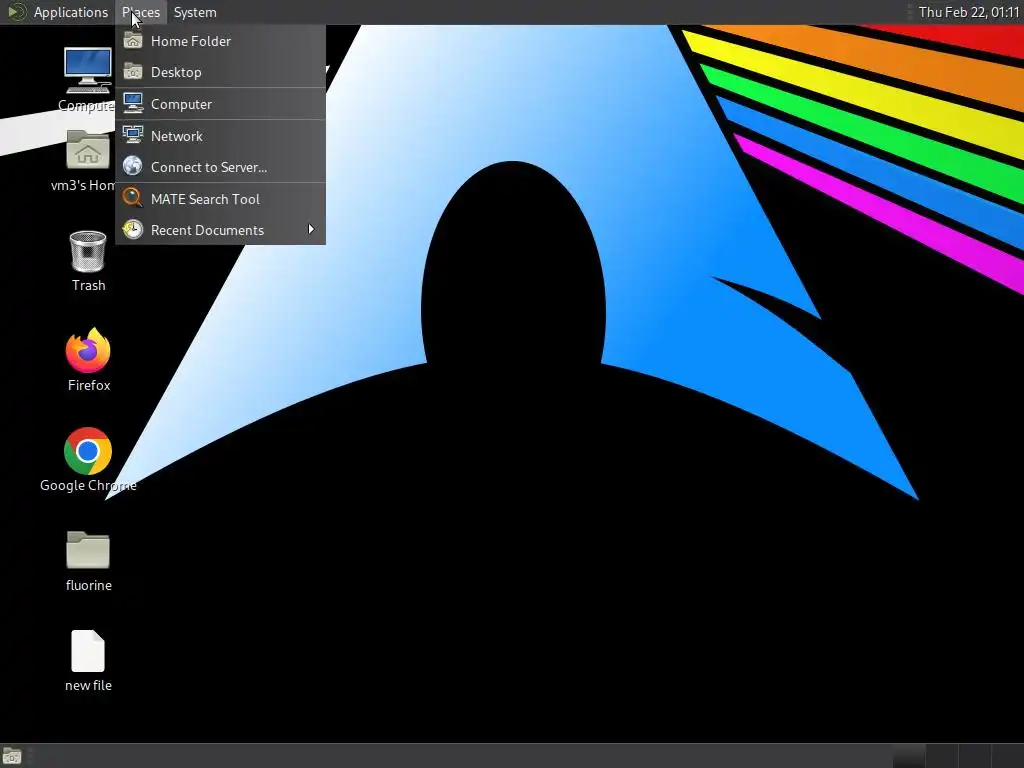Viewport: 1024px width, 768px height.
Task: Select Connect to Server... in the Places menu
Action: pyautogui.click(x=221, y=167)
